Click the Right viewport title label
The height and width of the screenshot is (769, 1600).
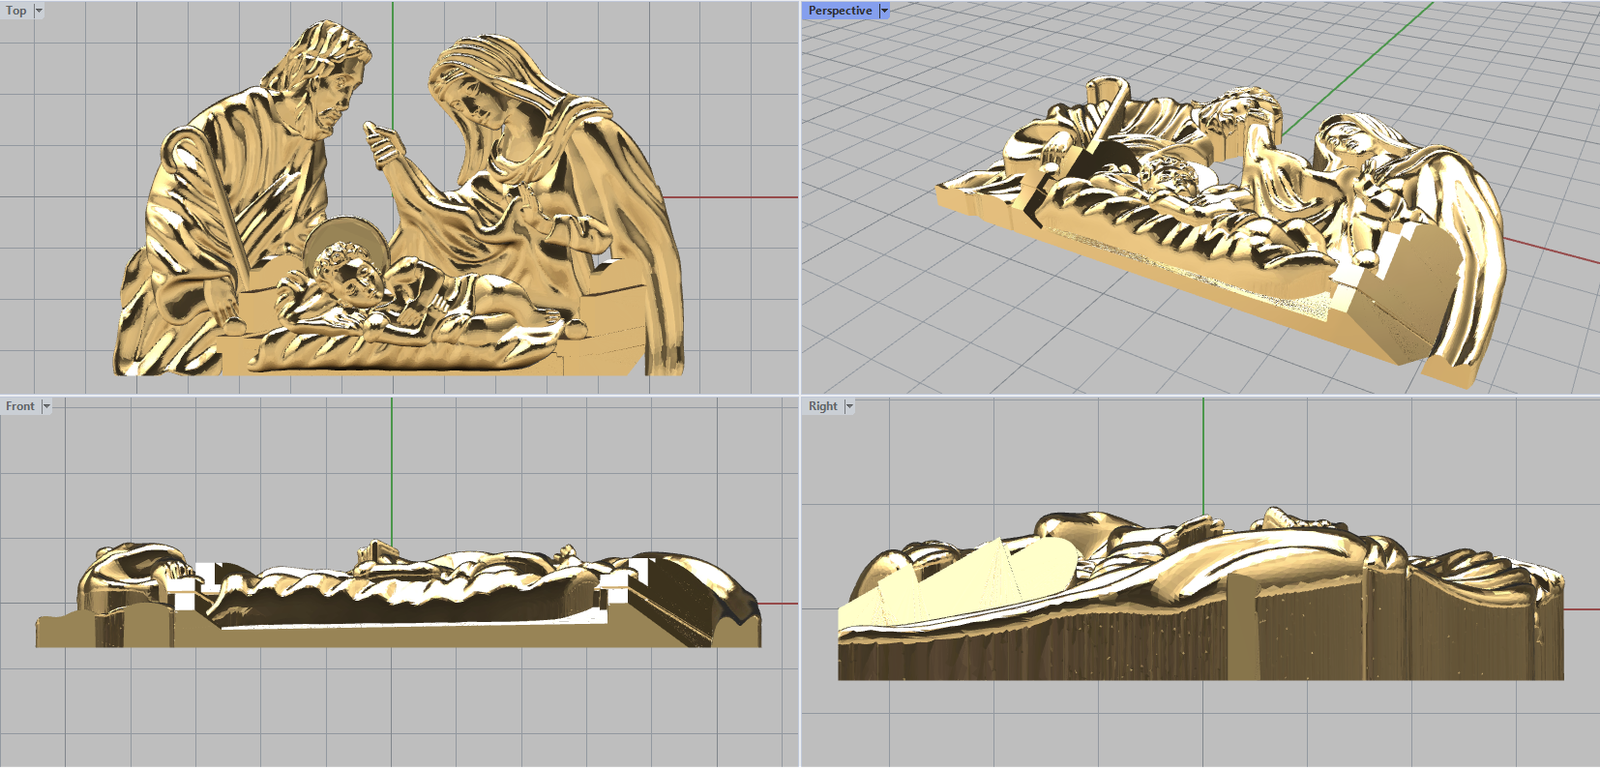pyautogui.click(x=822, y=406)
